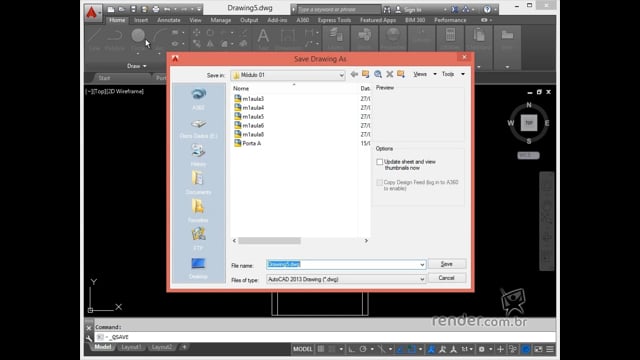Create a new folder with the toolbar icon
Image resolution: width=640 pixels, height=360 pixels.
[401, 74]
